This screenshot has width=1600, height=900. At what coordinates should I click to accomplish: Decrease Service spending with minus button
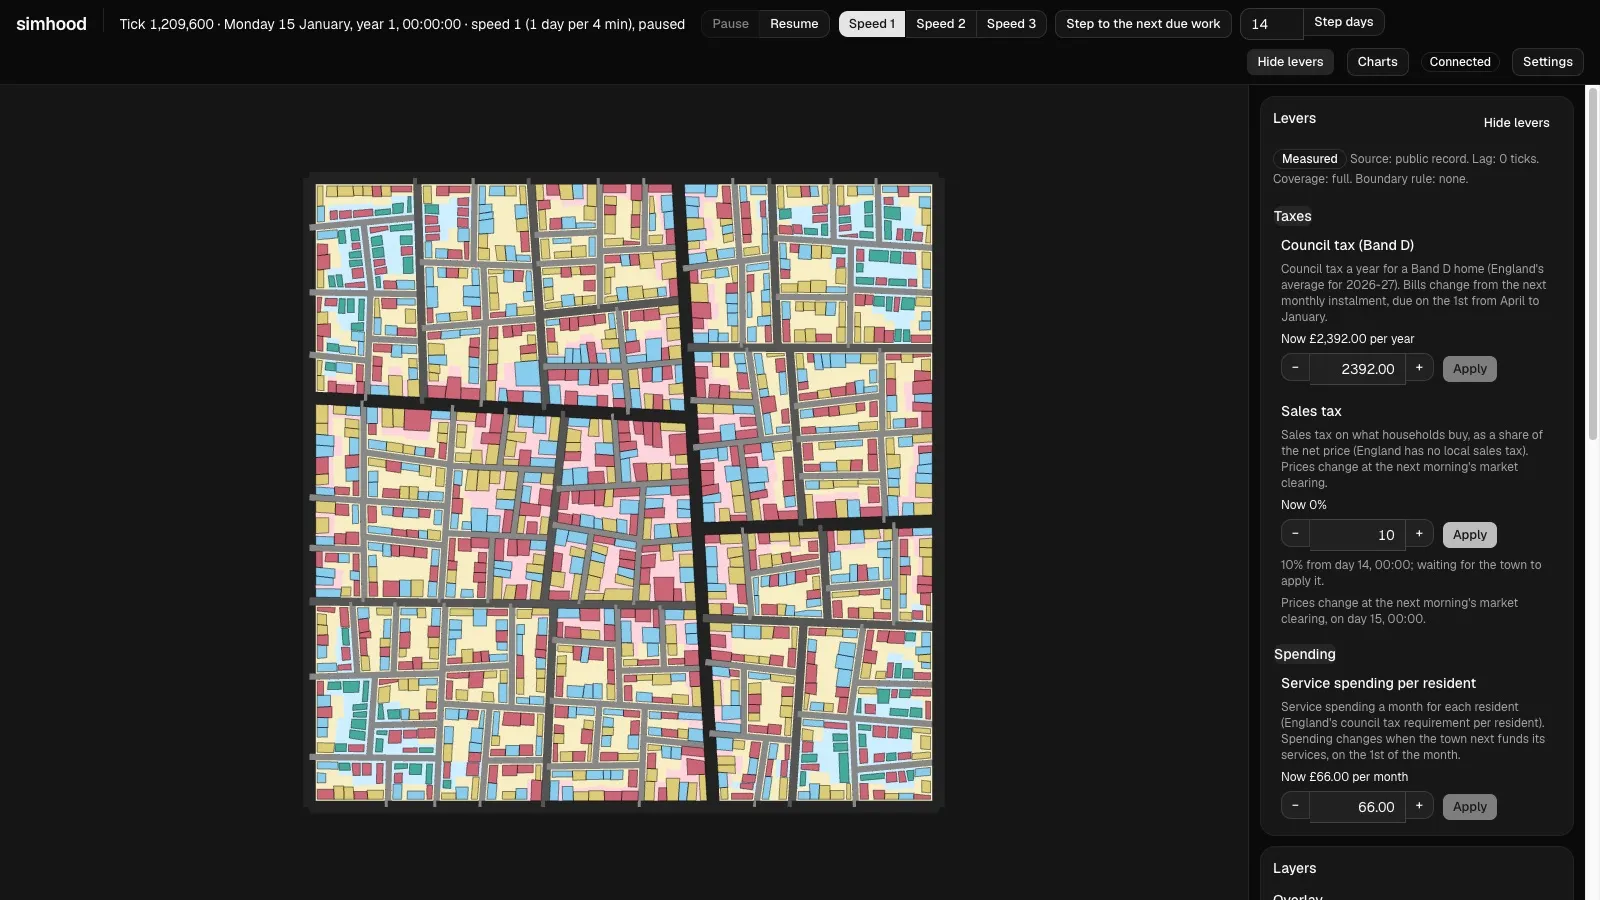1295,806
